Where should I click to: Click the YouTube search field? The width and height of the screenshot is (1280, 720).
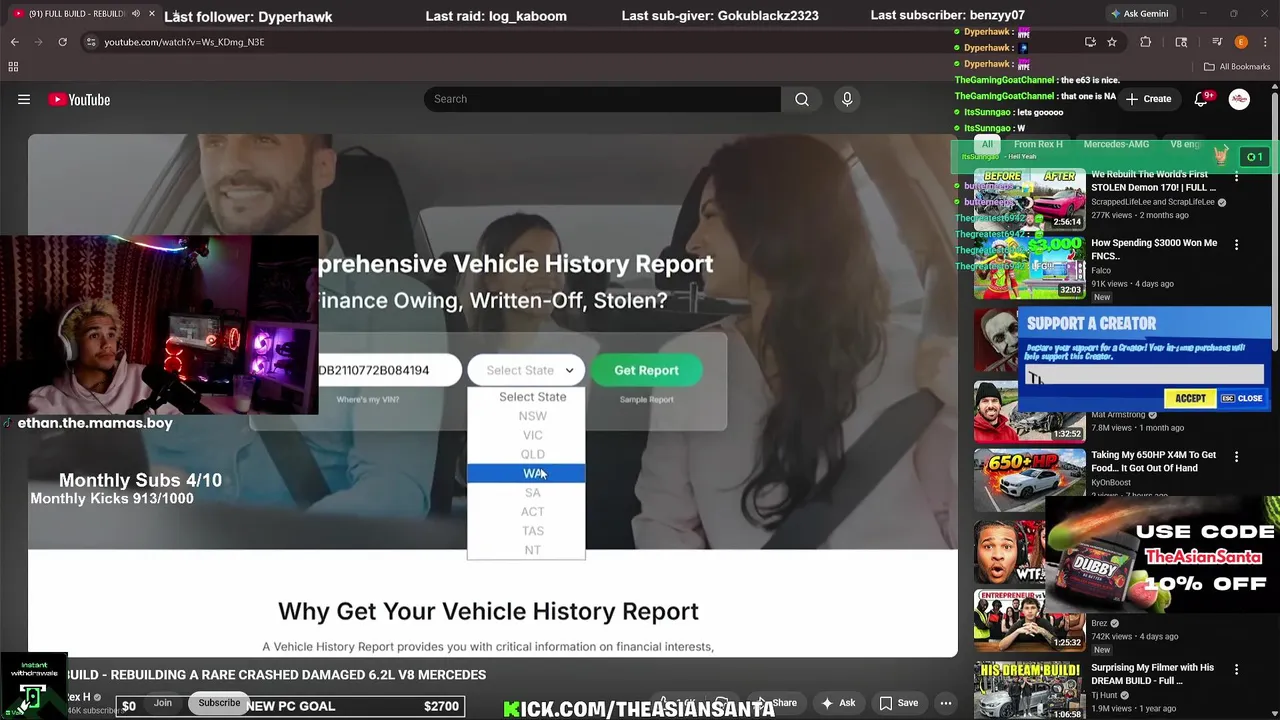tap(602, 99)
